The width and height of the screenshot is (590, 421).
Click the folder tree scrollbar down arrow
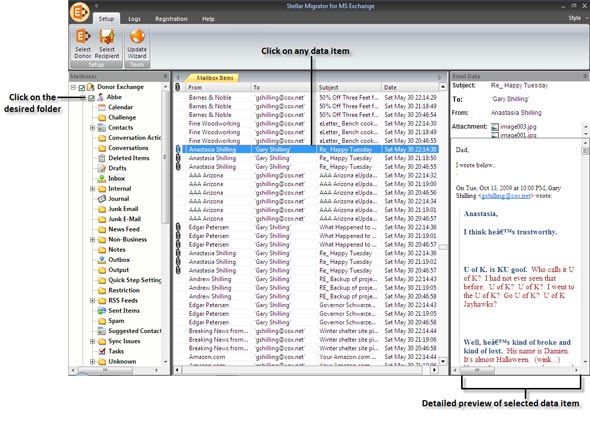165,362
